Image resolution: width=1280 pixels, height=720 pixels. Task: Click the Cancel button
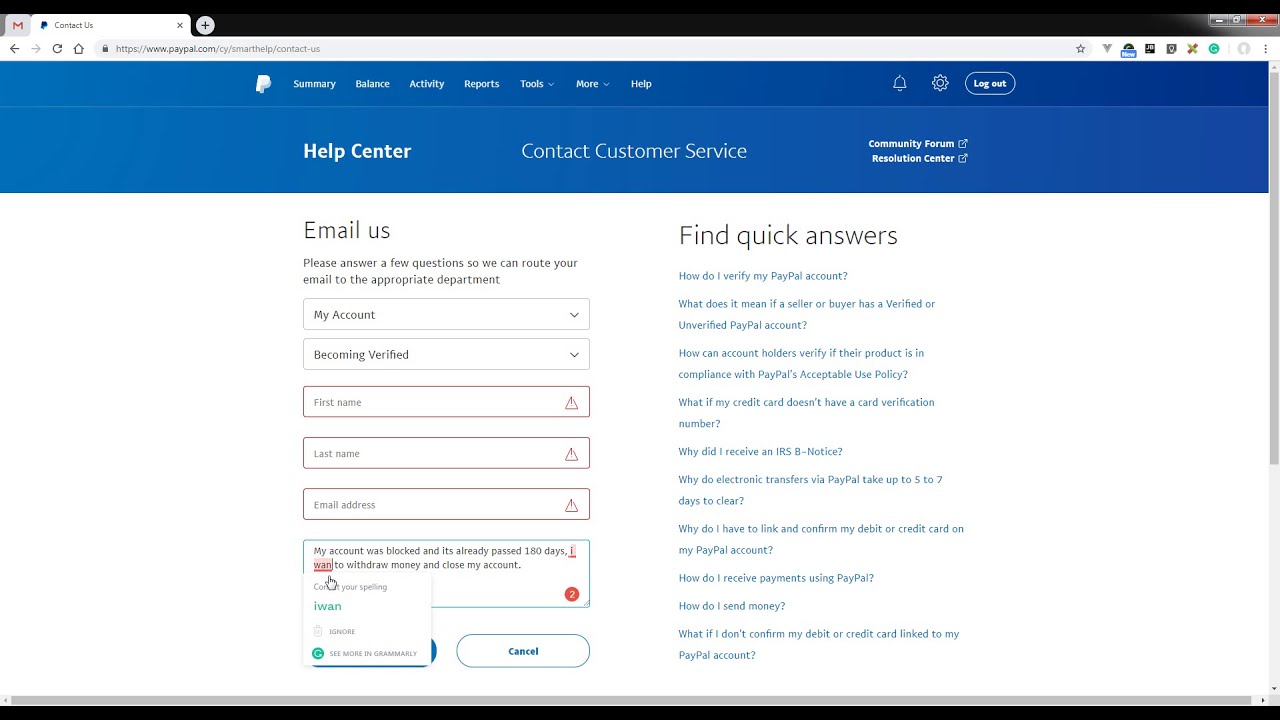pyautogui.click(x=523, y=651)
